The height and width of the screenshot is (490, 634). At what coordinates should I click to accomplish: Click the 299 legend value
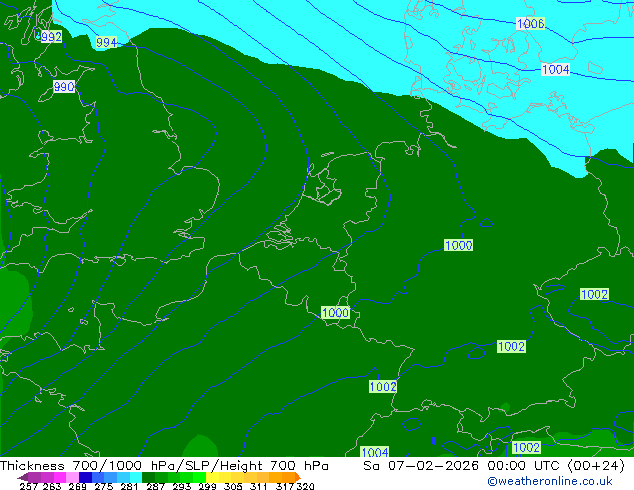(x=207, y=486)
